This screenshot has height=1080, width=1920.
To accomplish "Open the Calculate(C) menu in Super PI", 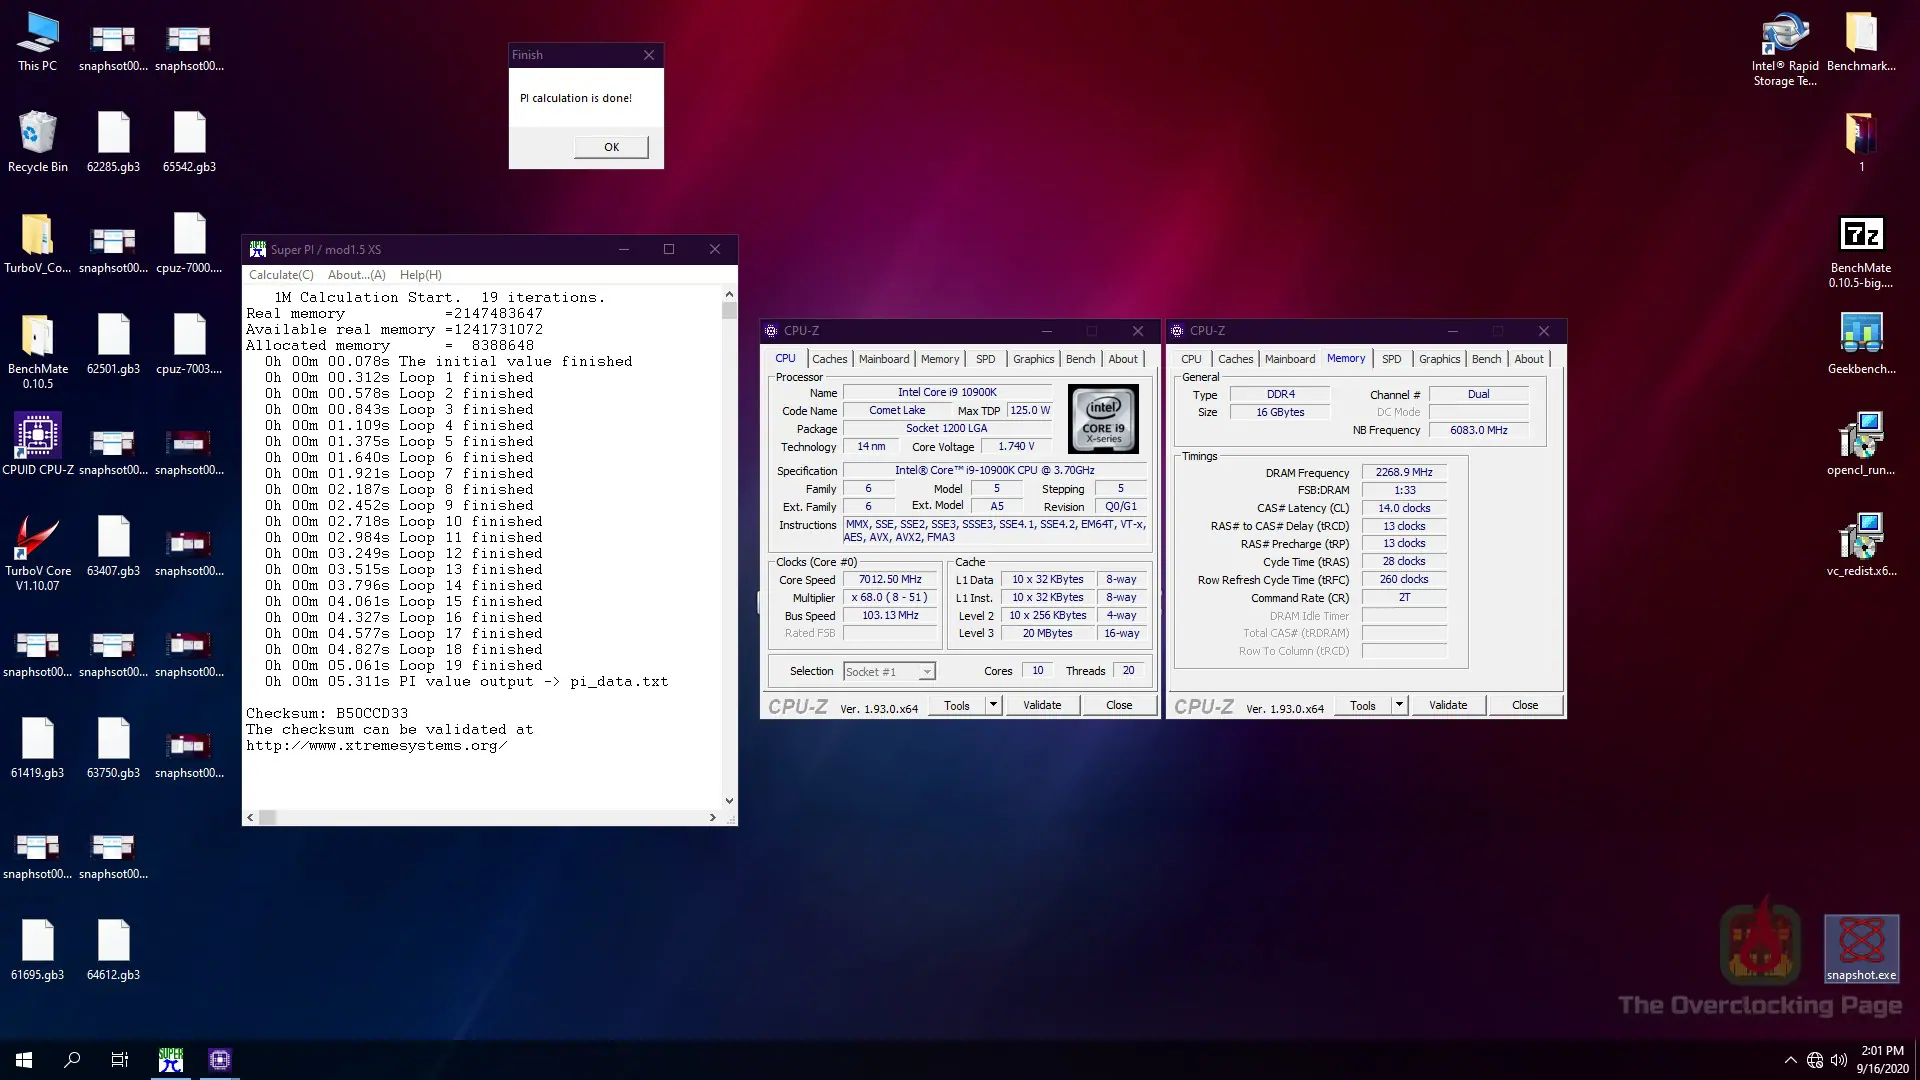I will tap(281, 275).
